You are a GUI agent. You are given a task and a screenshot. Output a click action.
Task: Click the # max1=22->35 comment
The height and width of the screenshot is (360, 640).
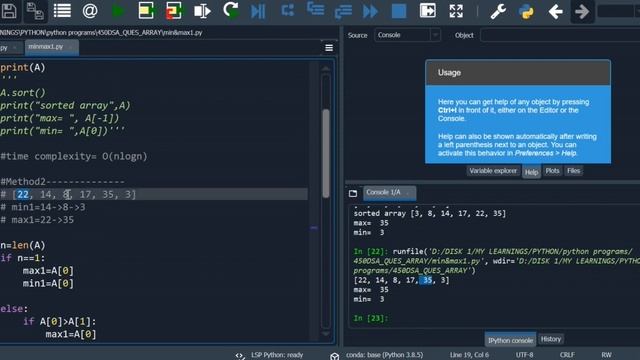point(37,220)
